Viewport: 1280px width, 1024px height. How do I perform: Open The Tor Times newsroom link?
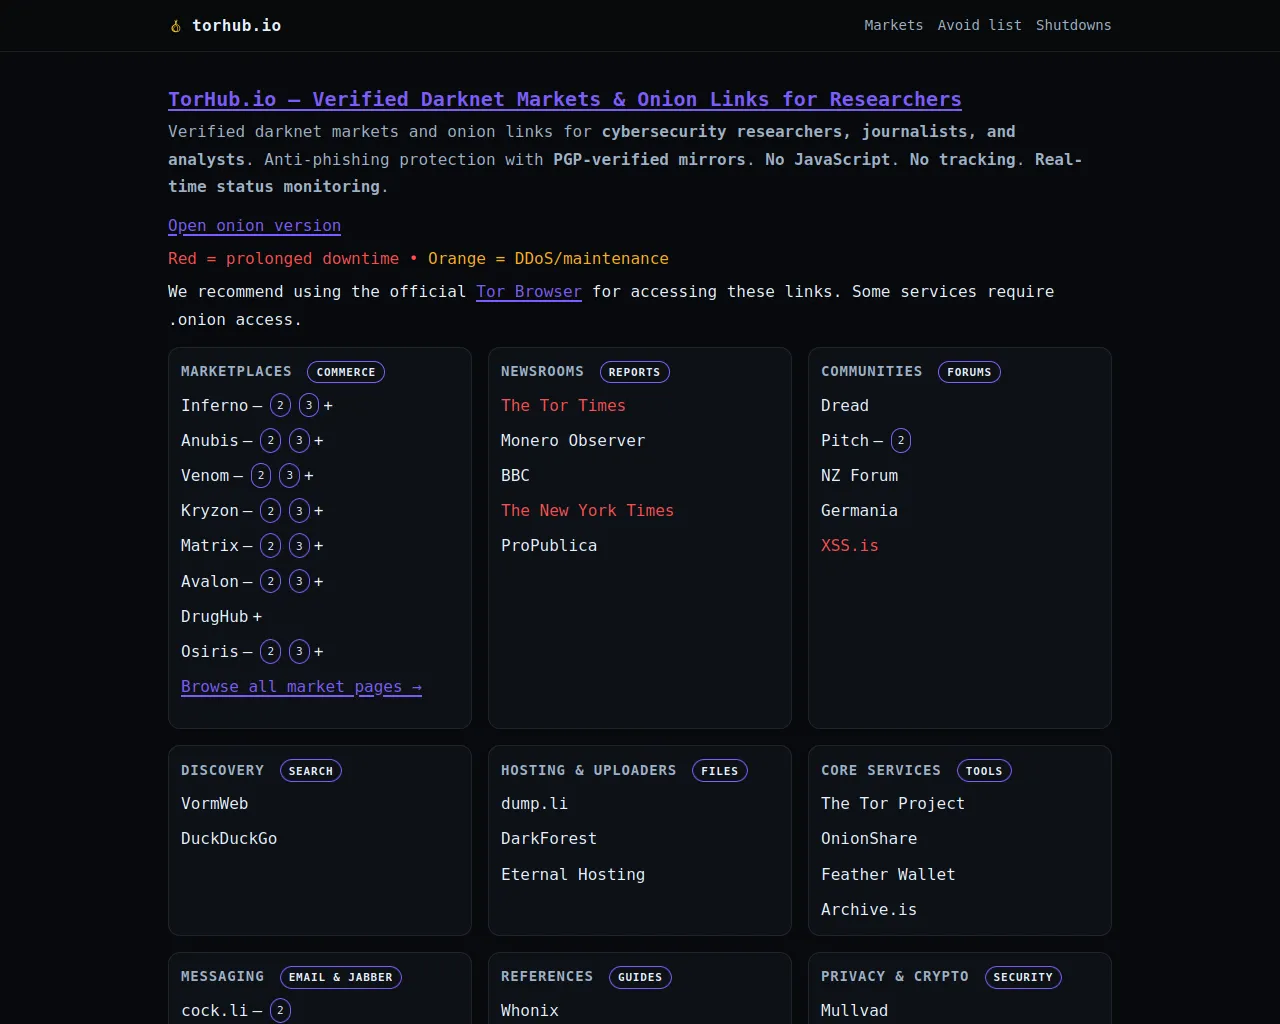563,405
